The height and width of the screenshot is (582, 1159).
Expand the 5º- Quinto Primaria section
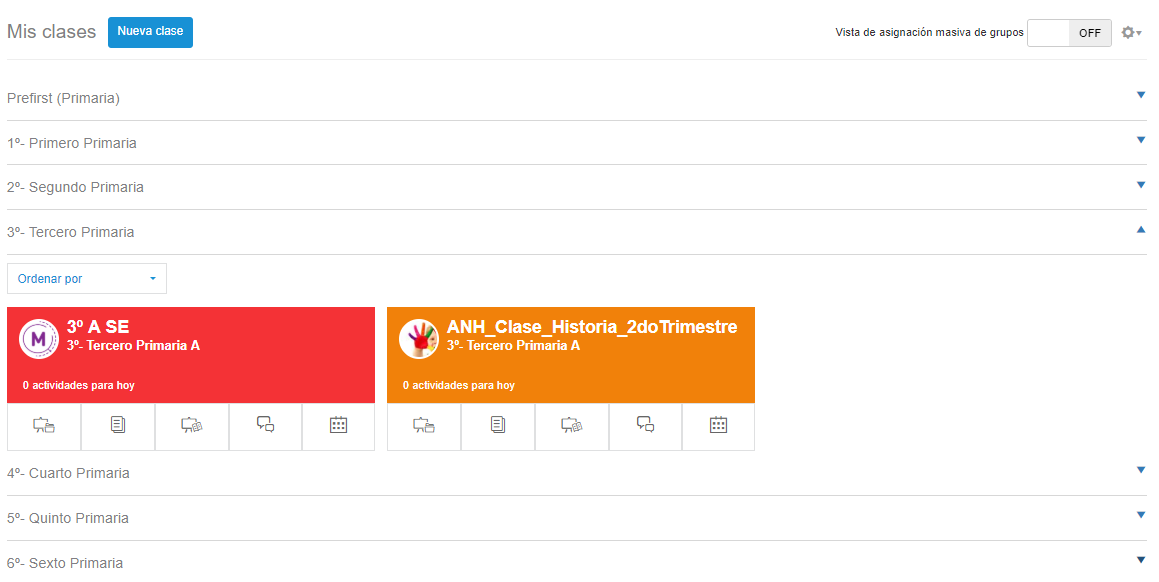point(1141,516)
